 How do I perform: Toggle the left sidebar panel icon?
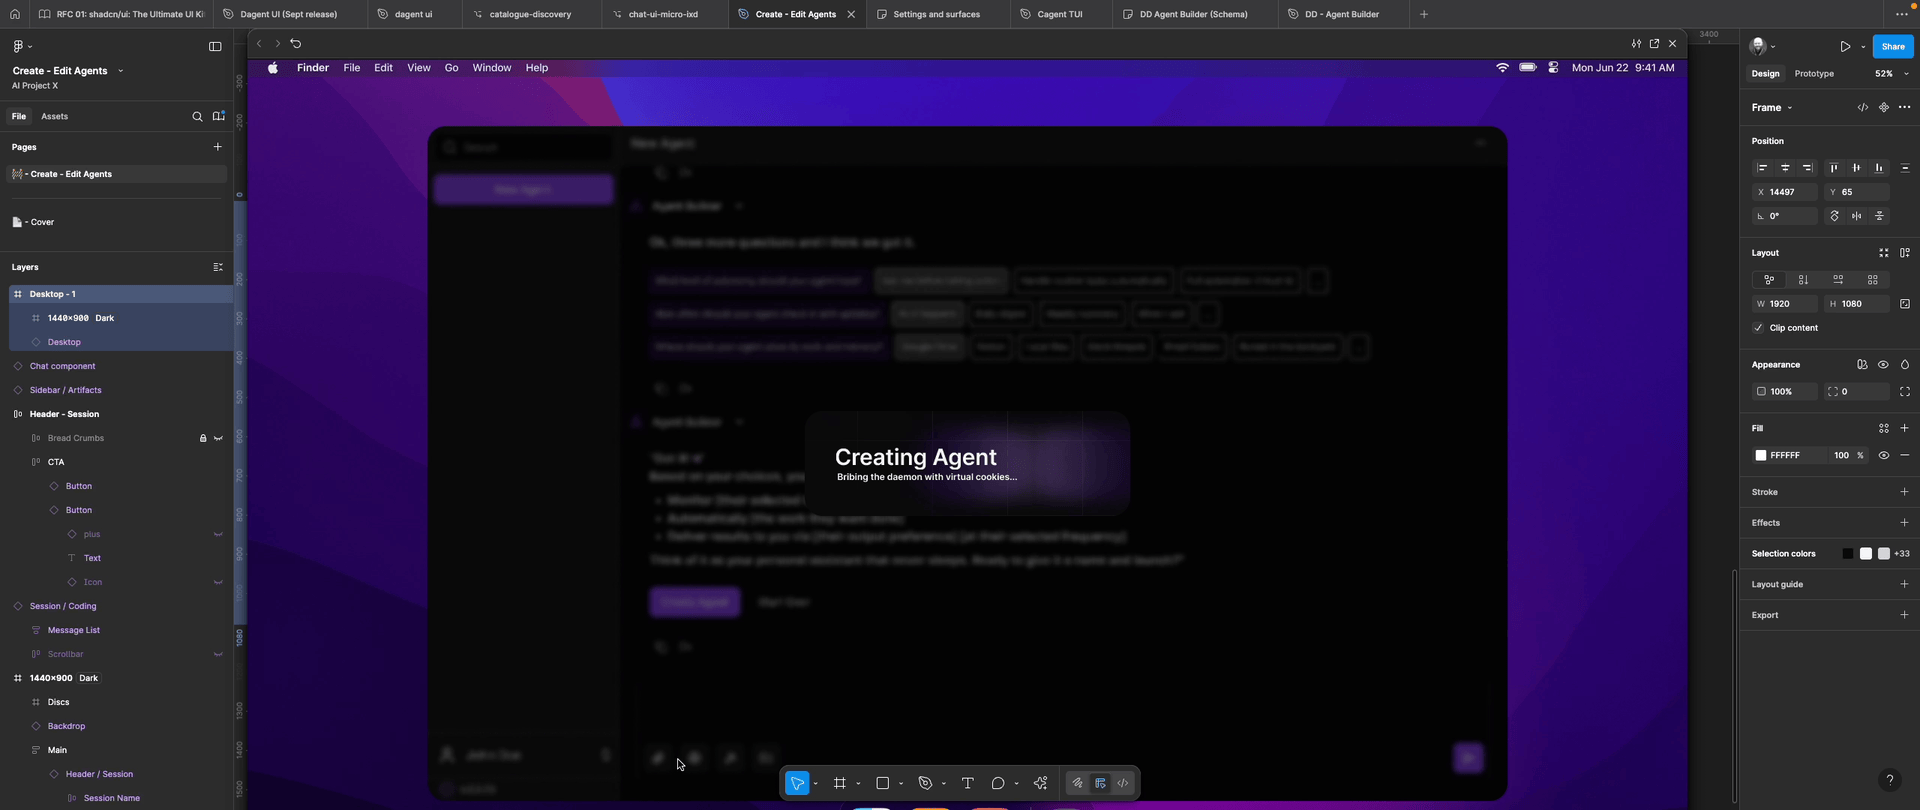click(x=215, y=46)
